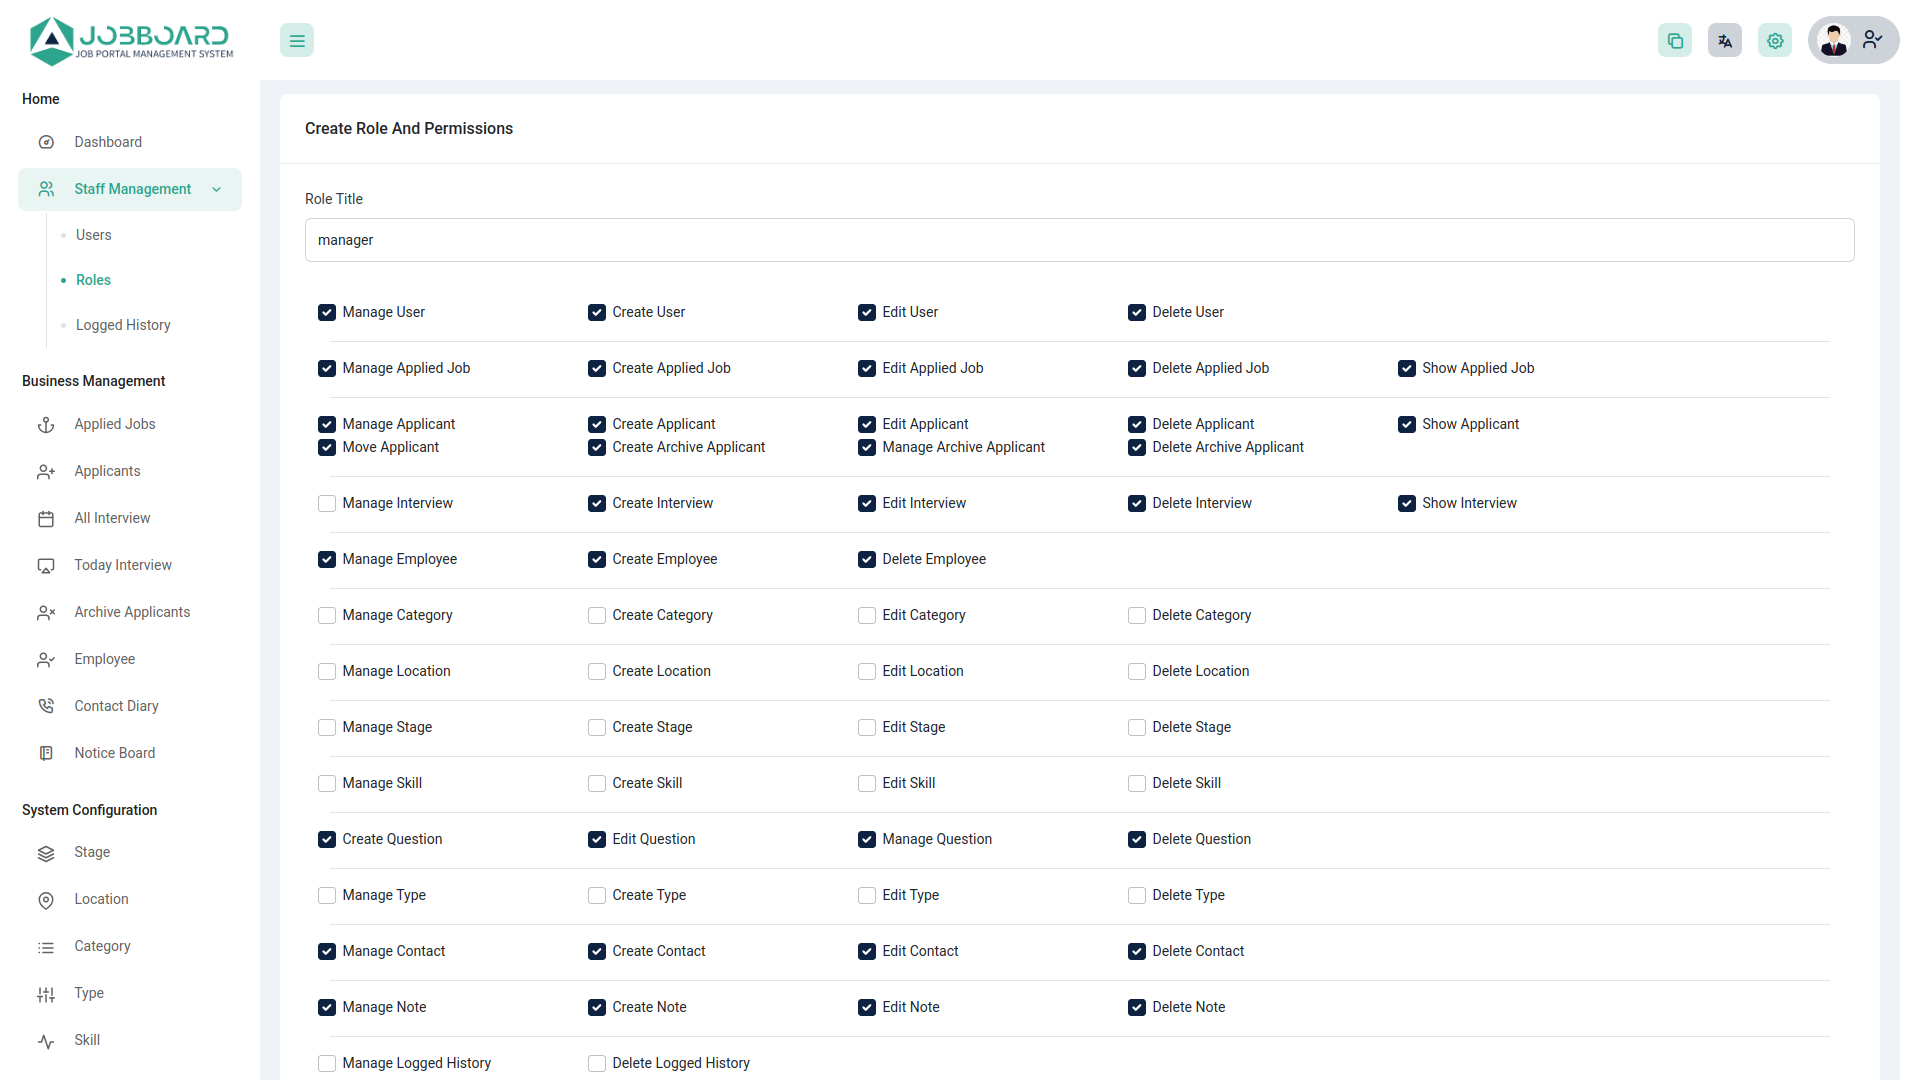1920x1080 pixels.
Task: Click the All Interview calendar icon
Action: [46, 518]
